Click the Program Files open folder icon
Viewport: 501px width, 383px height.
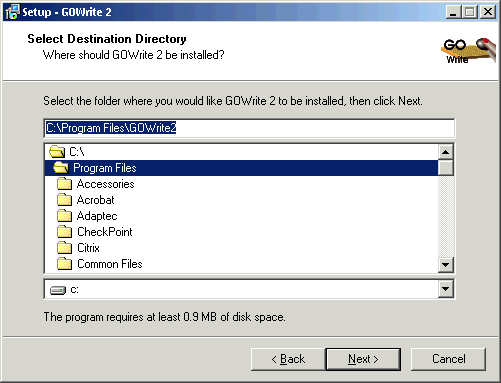tap(61, 168)
